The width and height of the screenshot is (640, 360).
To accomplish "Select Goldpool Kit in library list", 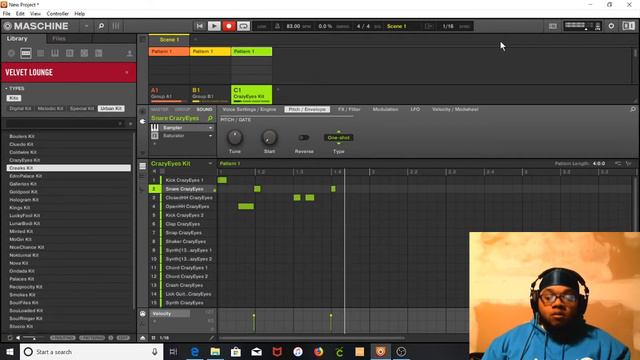I will (69, 192).
